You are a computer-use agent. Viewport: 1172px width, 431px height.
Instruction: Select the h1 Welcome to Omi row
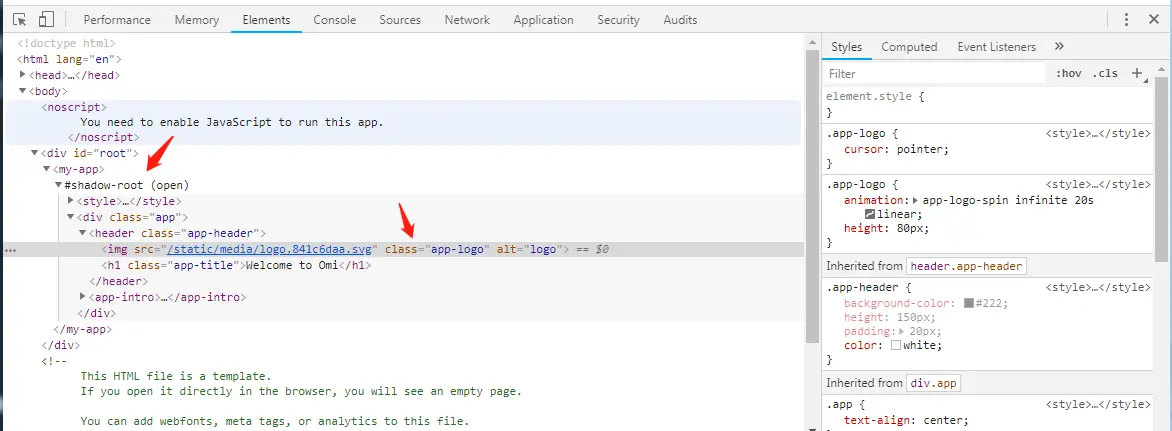click(x=236, y=265)
